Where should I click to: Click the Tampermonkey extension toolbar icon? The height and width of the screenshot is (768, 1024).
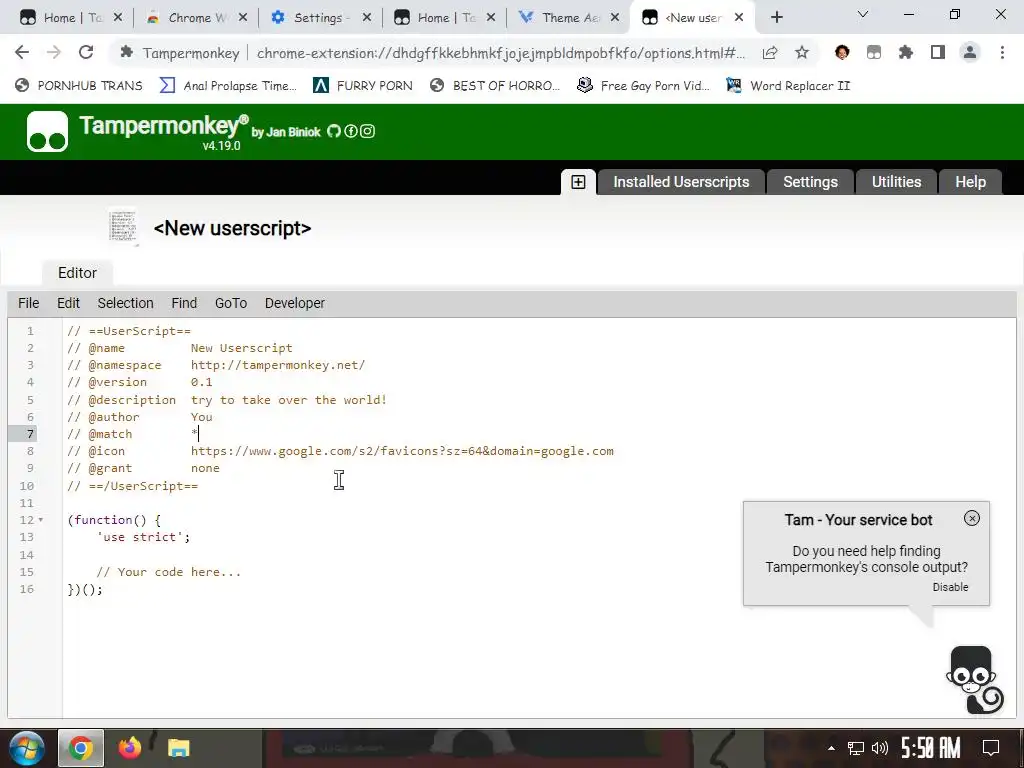(x=874, y=53)
